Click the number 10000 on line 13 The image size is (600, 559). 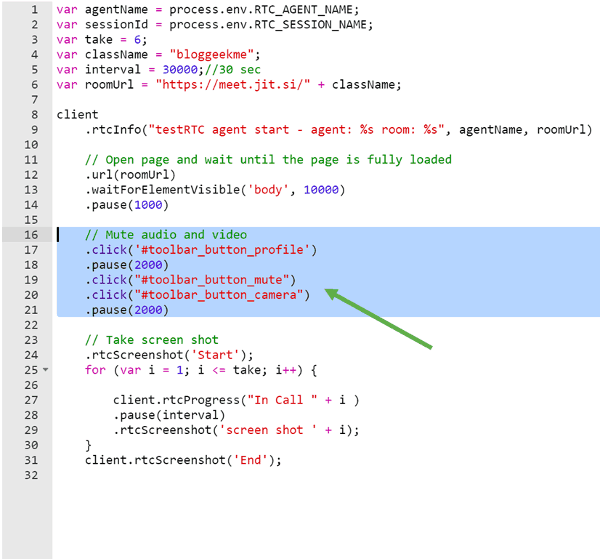point(321,190)
